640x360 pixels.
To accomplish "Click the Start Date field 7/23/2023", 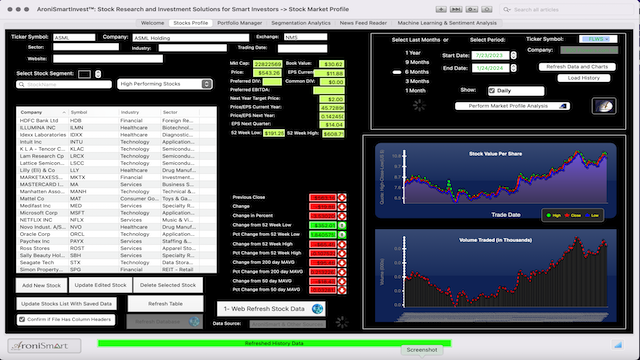I will click(490, 55).
